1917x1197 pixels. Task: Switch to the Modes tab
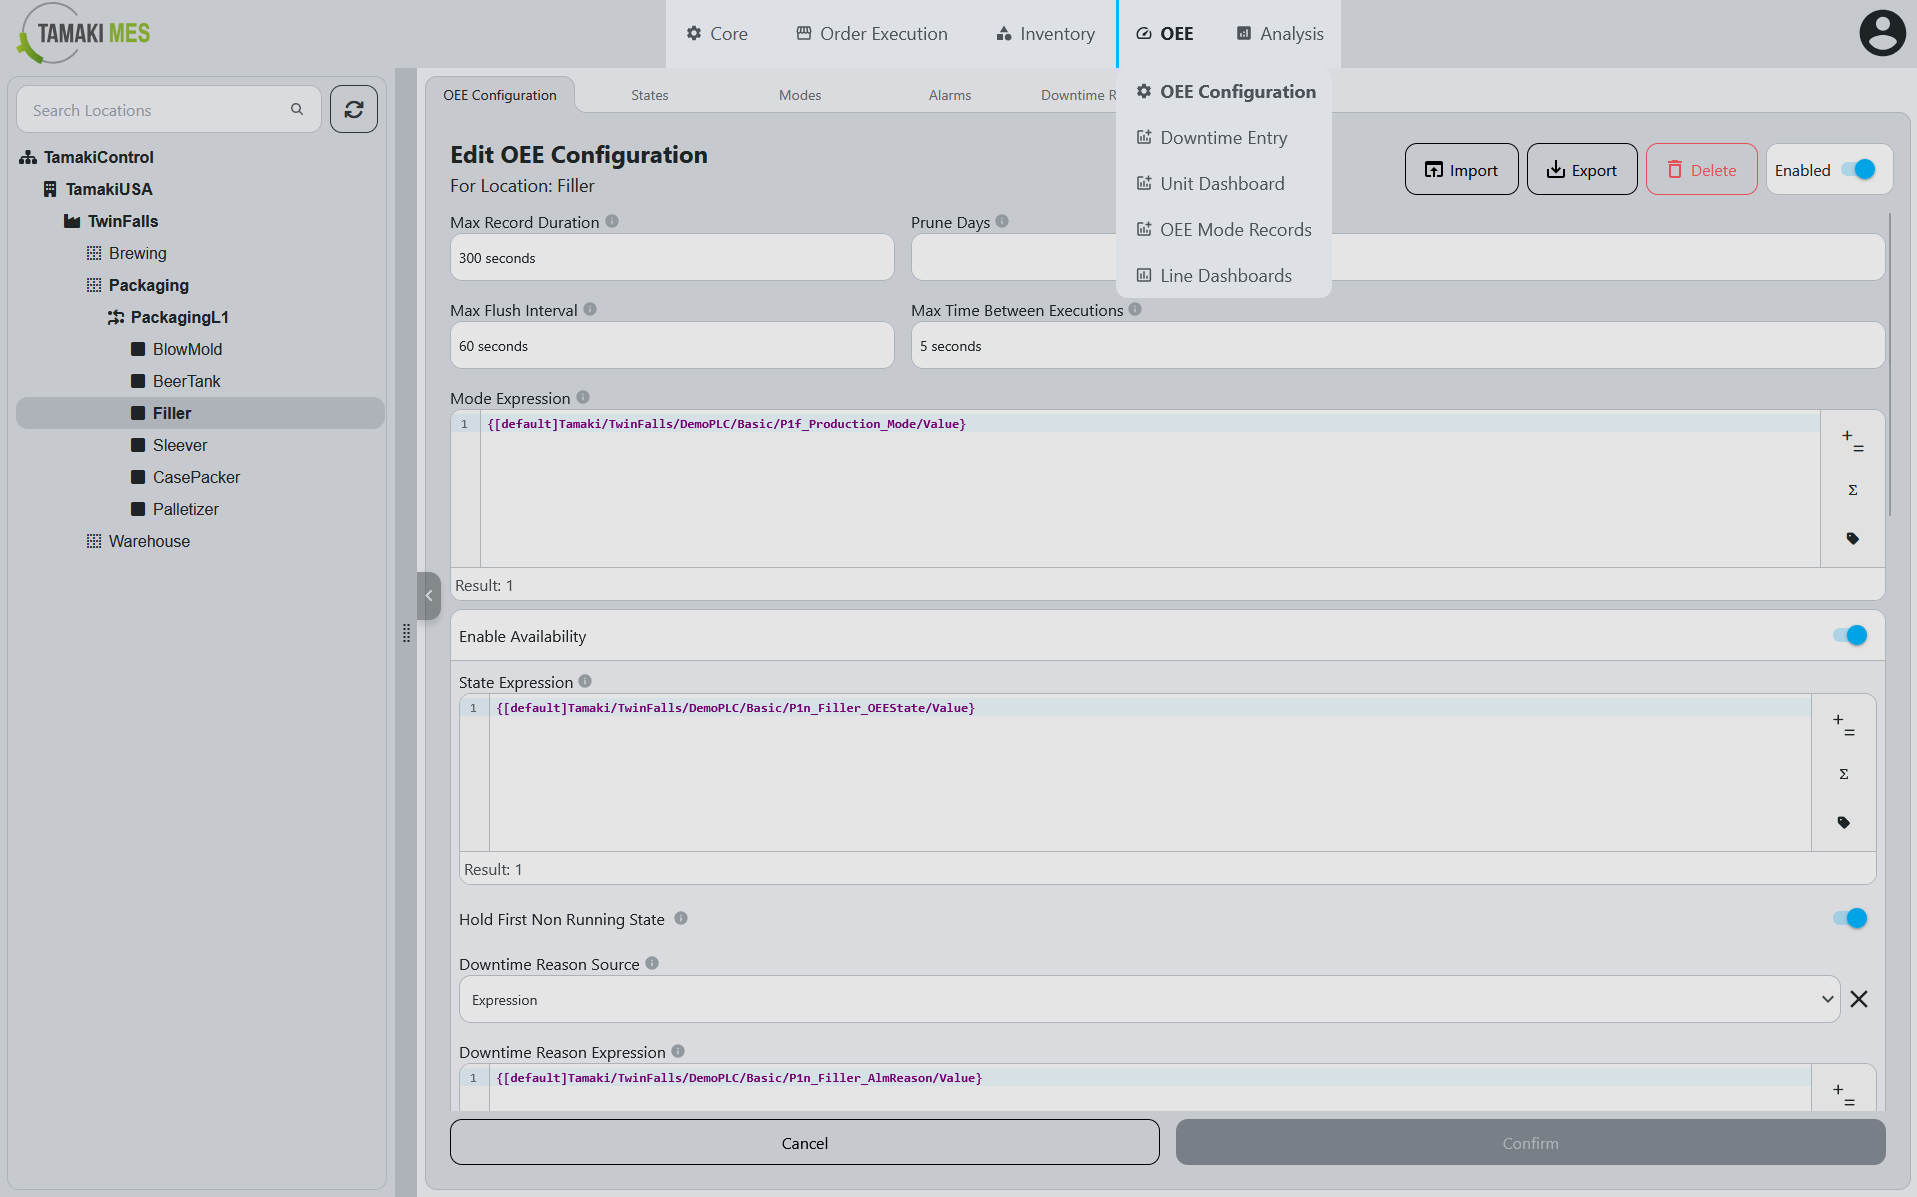point(800,95)
